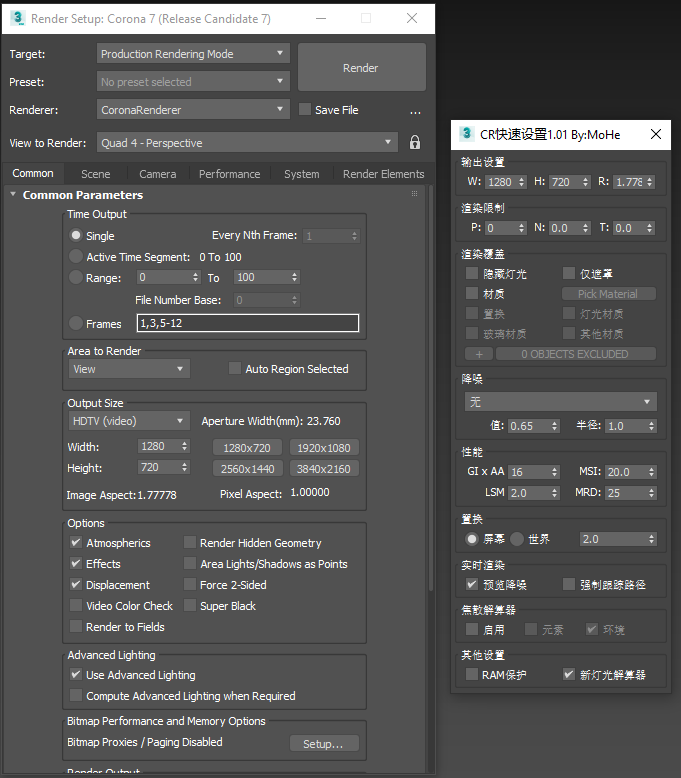Enable the Save File checkbox

point(306,110)
